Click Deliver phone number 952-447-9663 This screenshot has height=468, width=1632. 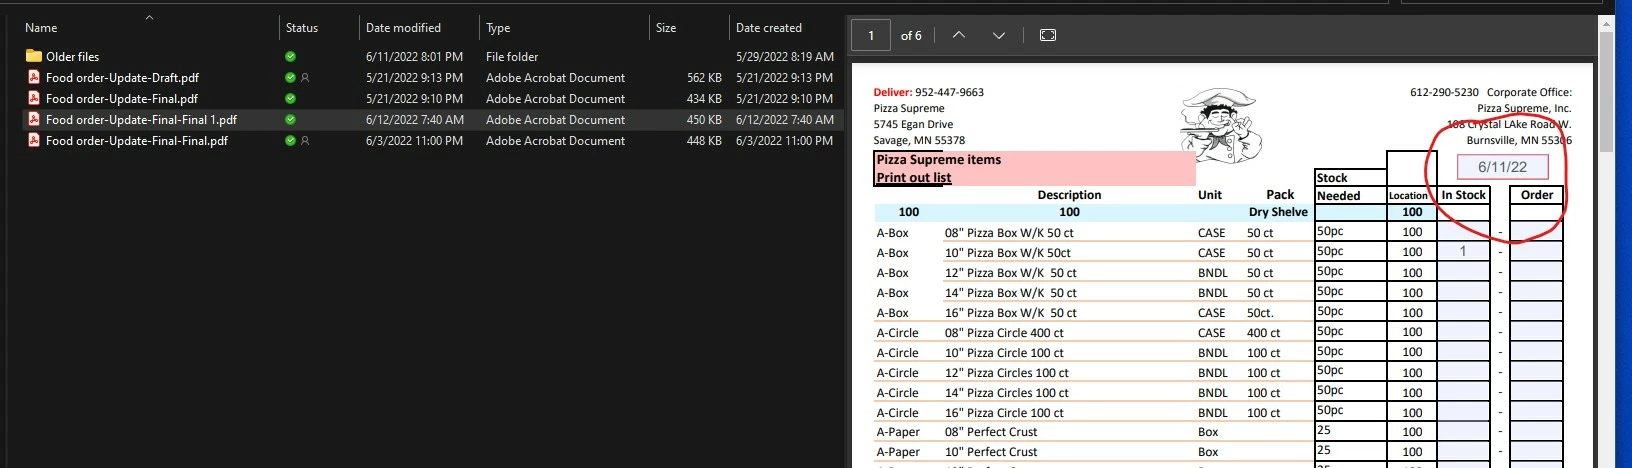[949, 92]
